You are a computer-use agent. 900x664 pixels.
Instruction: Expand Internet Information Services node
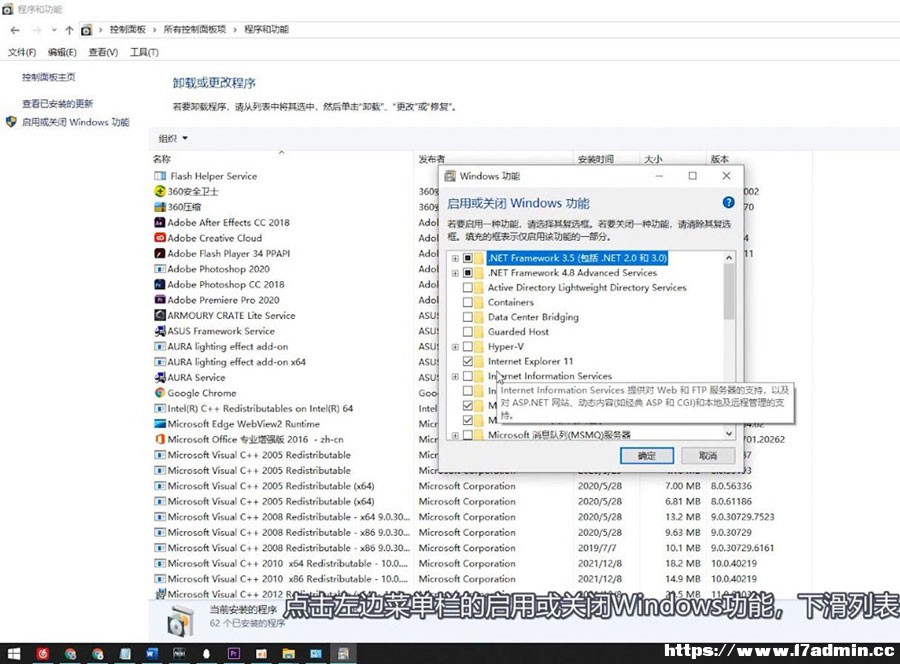(455, 376)
